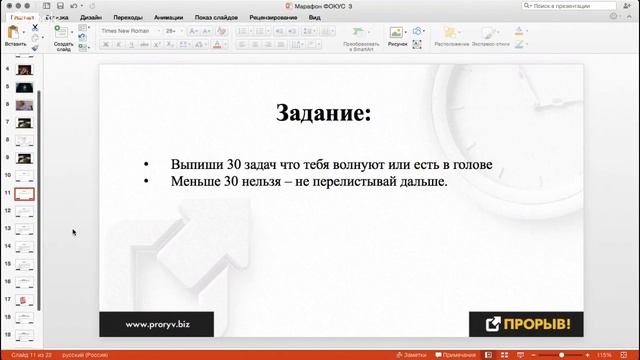Click the Save icon in title bar

(x=60, y=6)
